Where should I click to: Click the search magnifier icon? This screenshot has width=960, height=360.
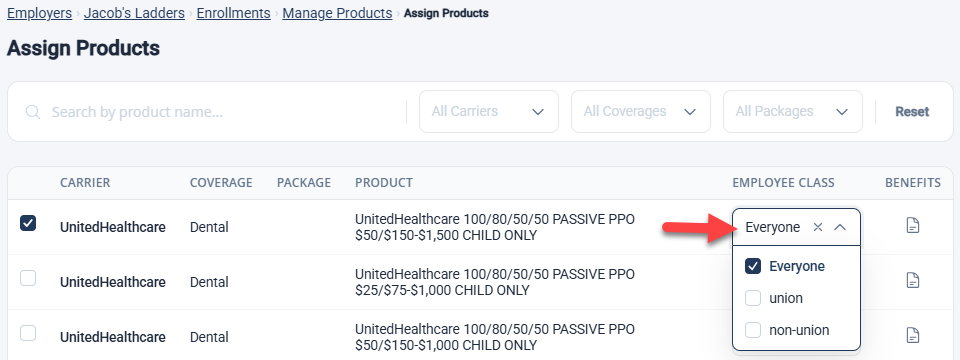click(x=33, y=112)
